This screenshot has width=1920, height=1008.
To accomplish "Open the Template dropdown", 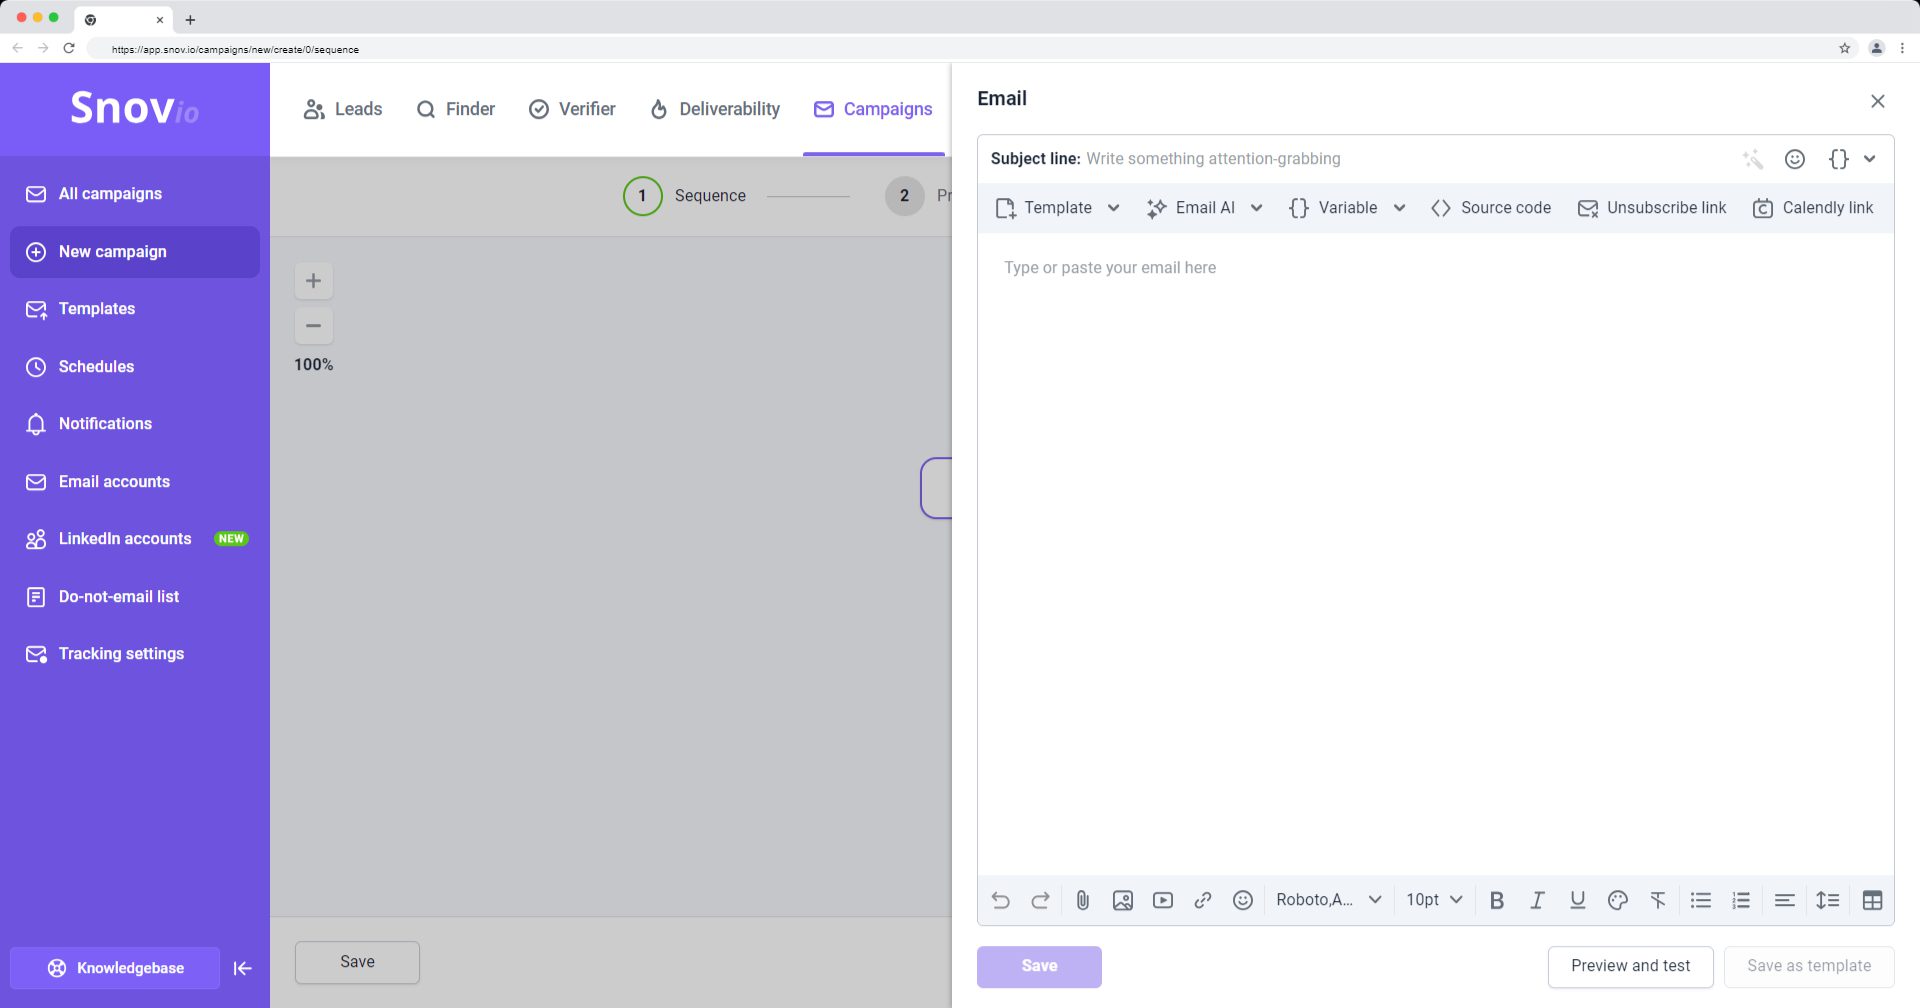I will [1057, 208].
